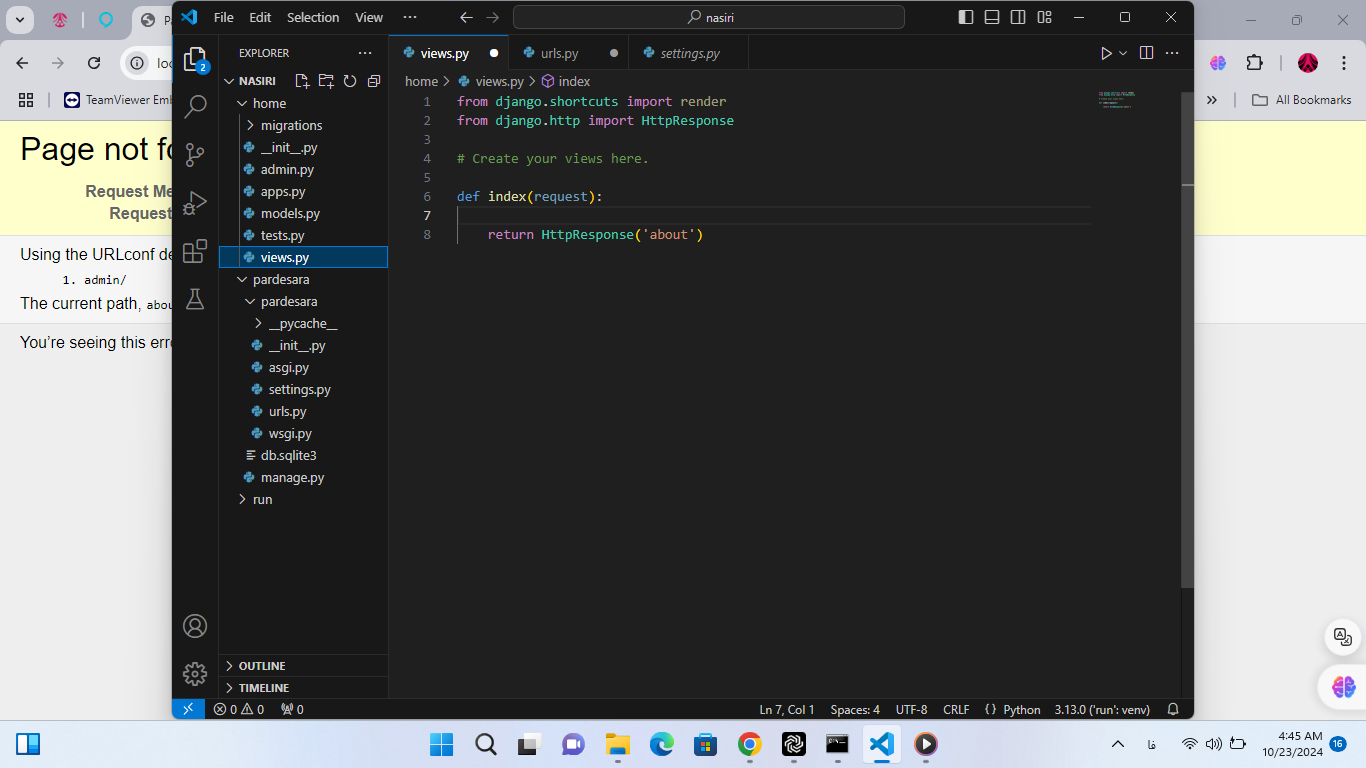
Task: Click the home breadcrumb segment
Action: [421, 81]
